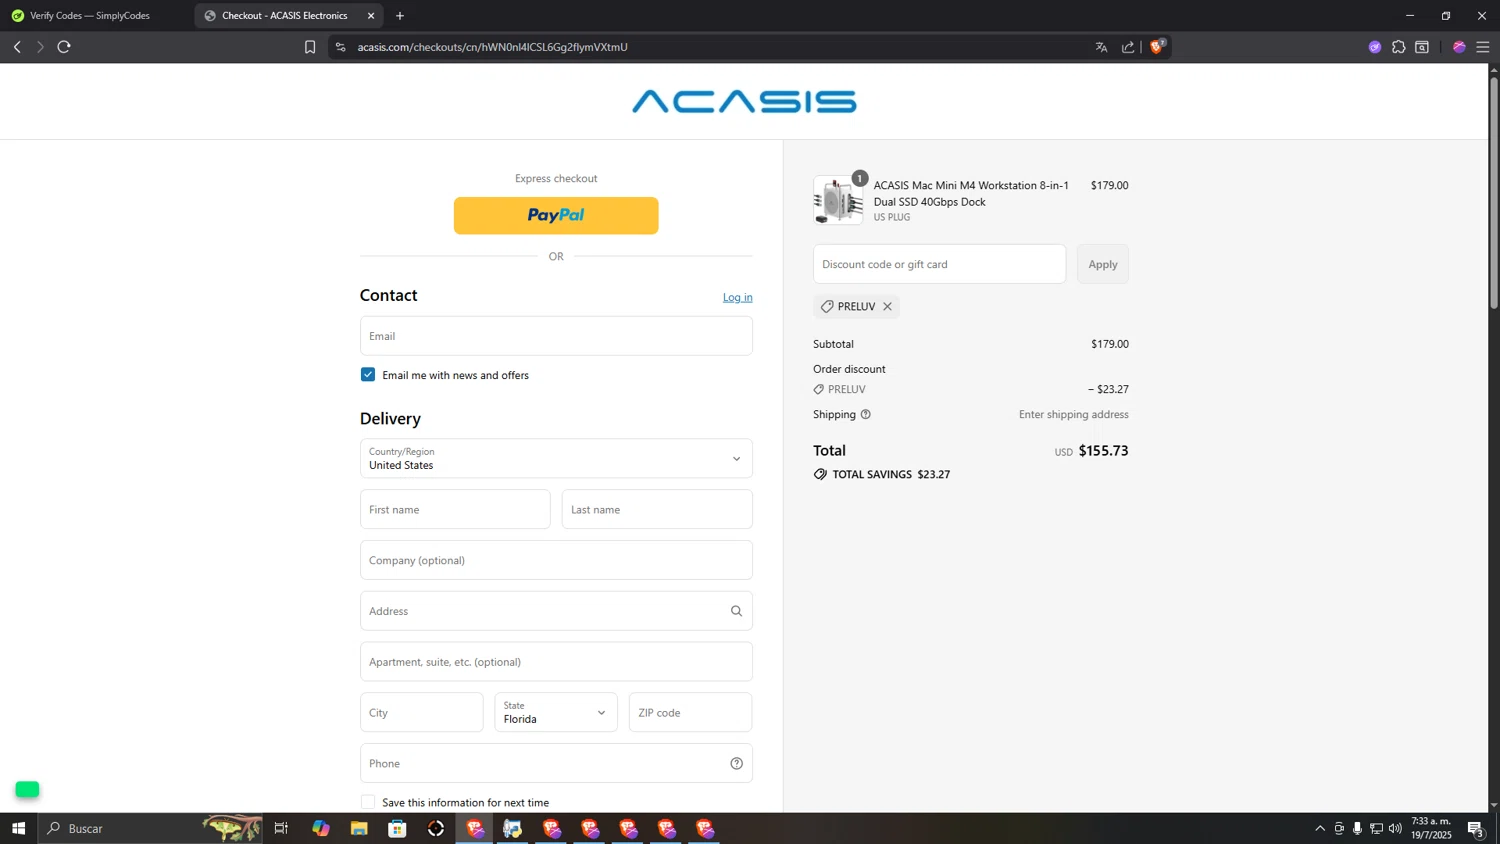Viewport: 1500px width, 844px height.
Task: Open the browser hamburger menu
Action: tap(1483, 47)
